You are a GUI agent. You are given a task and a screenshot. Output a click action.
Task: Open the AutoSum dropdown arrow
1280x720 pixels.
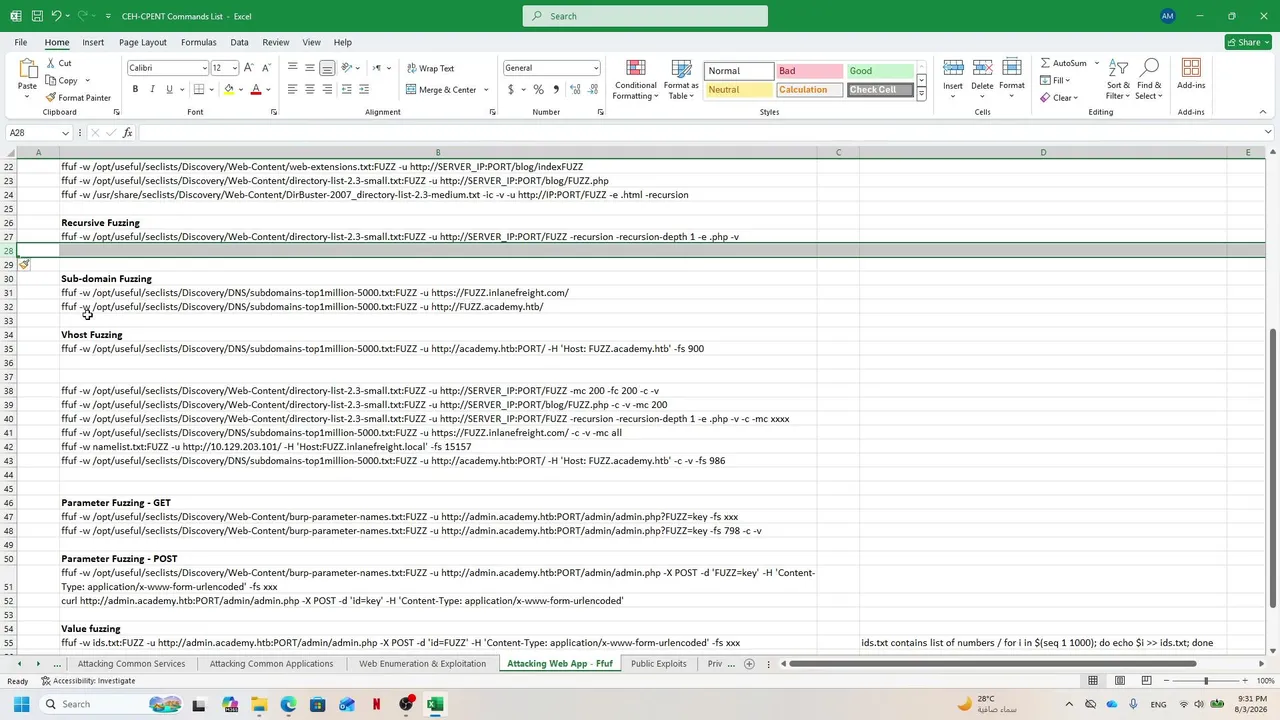1096,63
